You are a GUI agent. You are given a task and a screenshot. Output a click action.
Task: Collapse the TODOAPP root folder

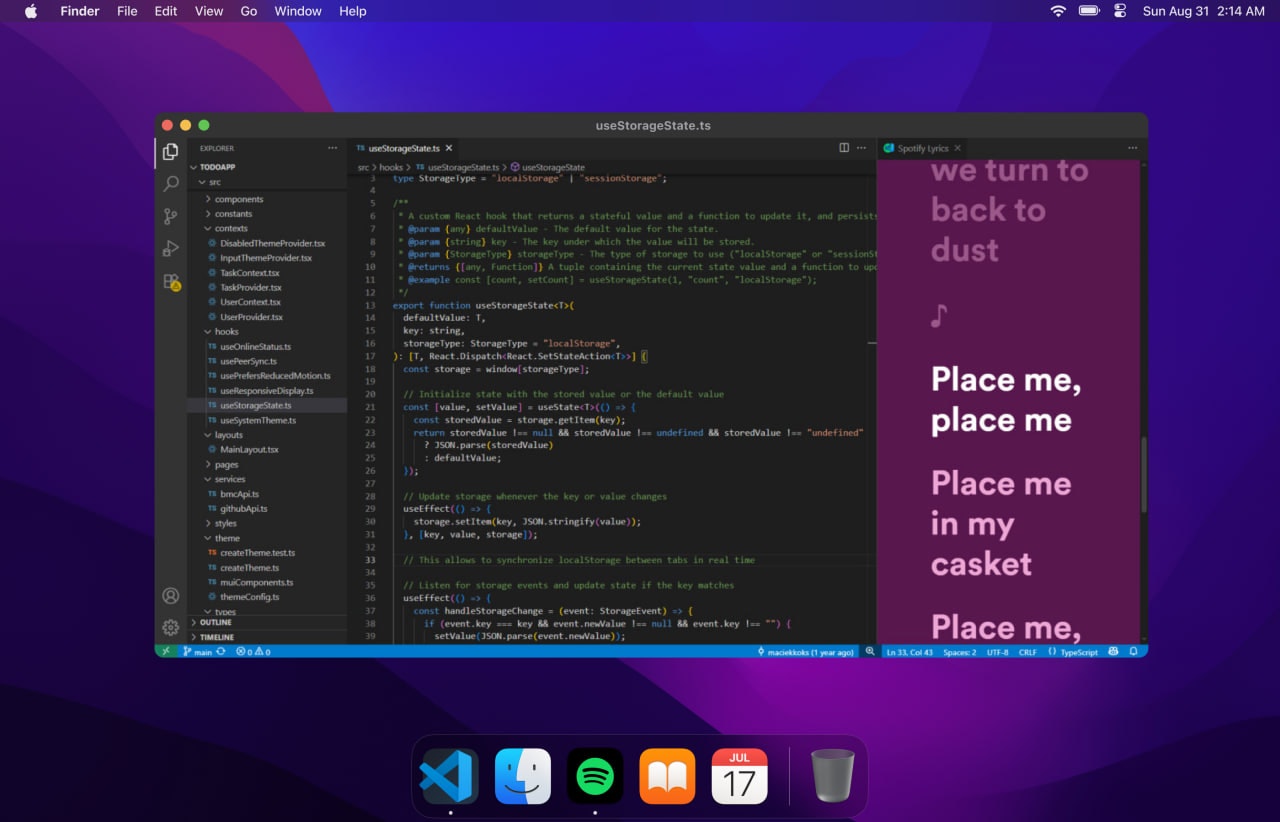pos(267,167)
